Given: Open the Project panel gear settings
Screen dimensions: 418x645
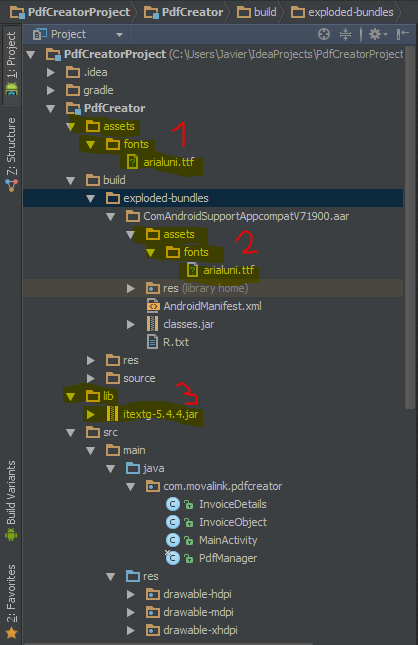Looking at the screenshot, I should coord(377,34).
